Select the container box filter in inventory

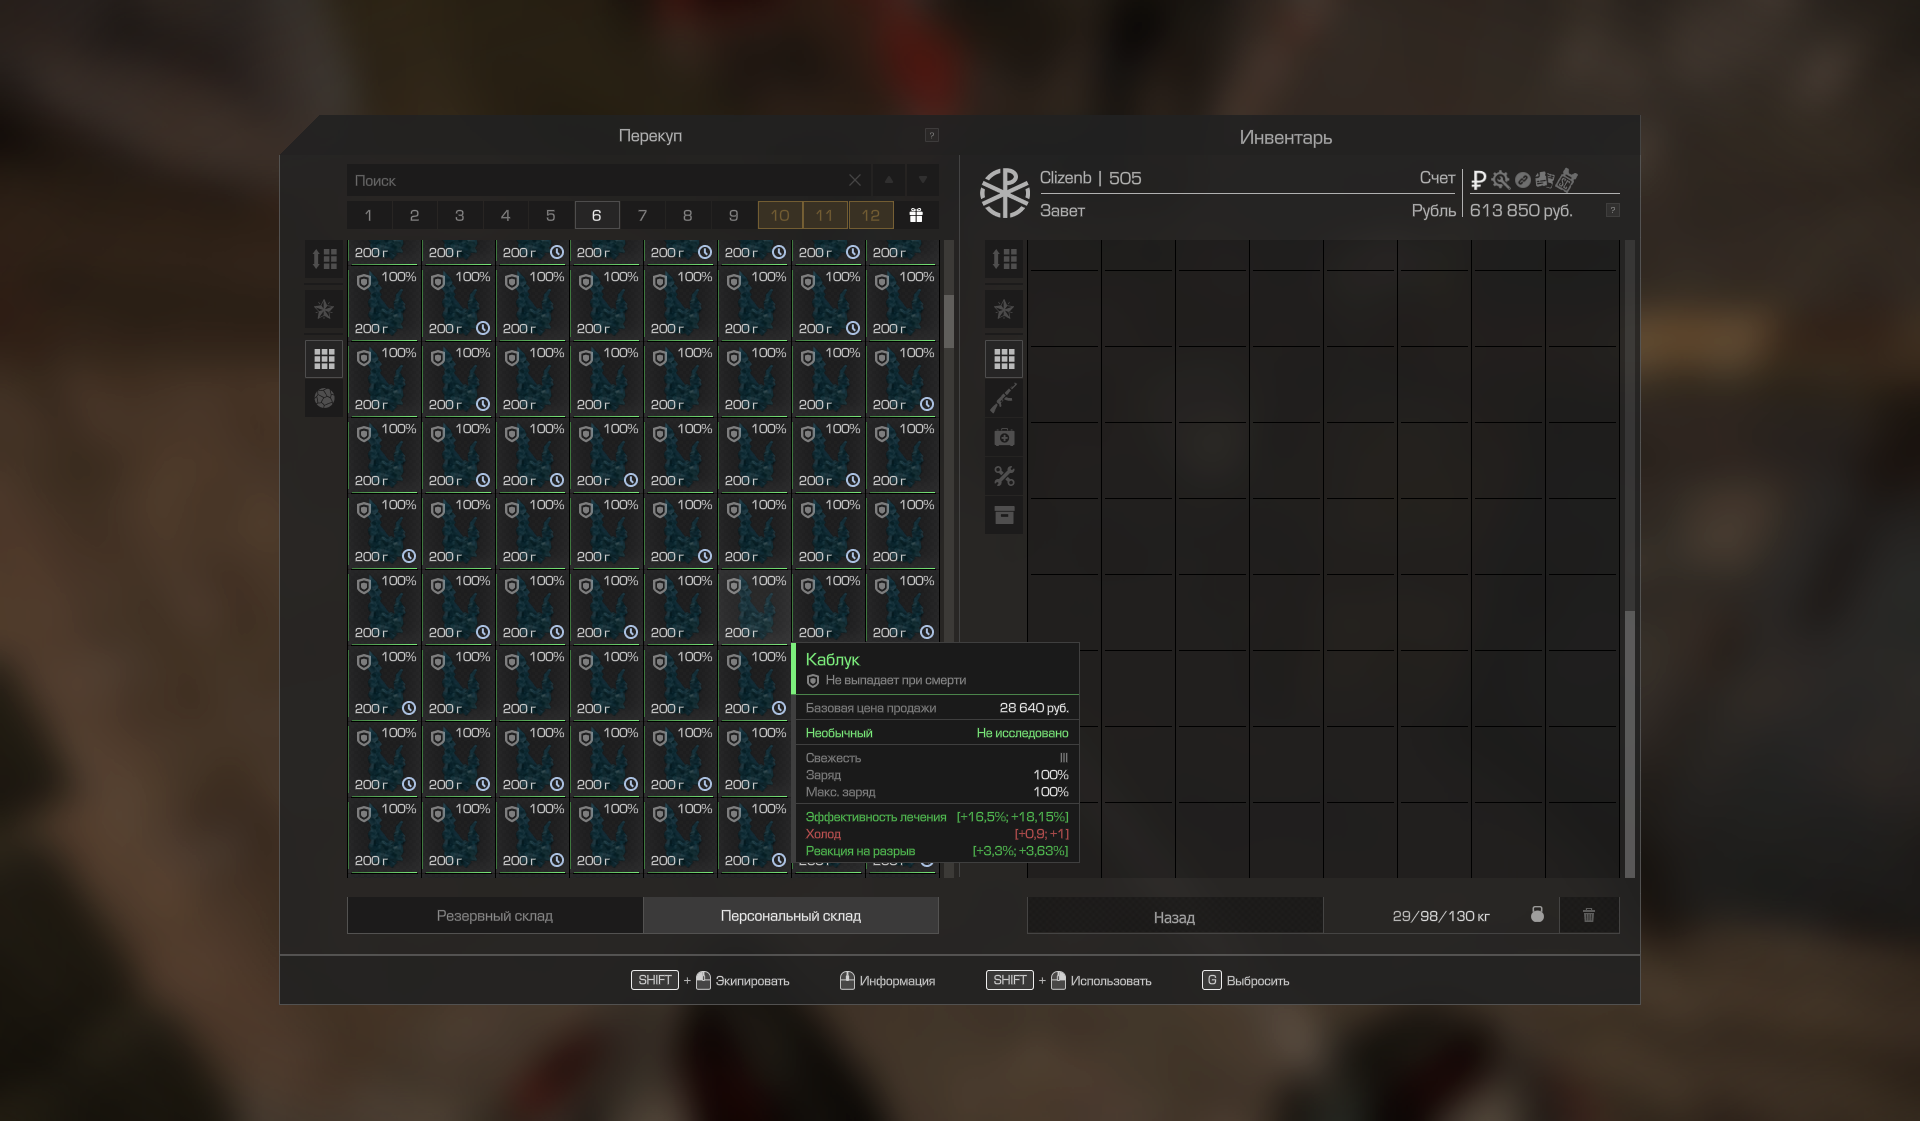[x=1004, y=515]
